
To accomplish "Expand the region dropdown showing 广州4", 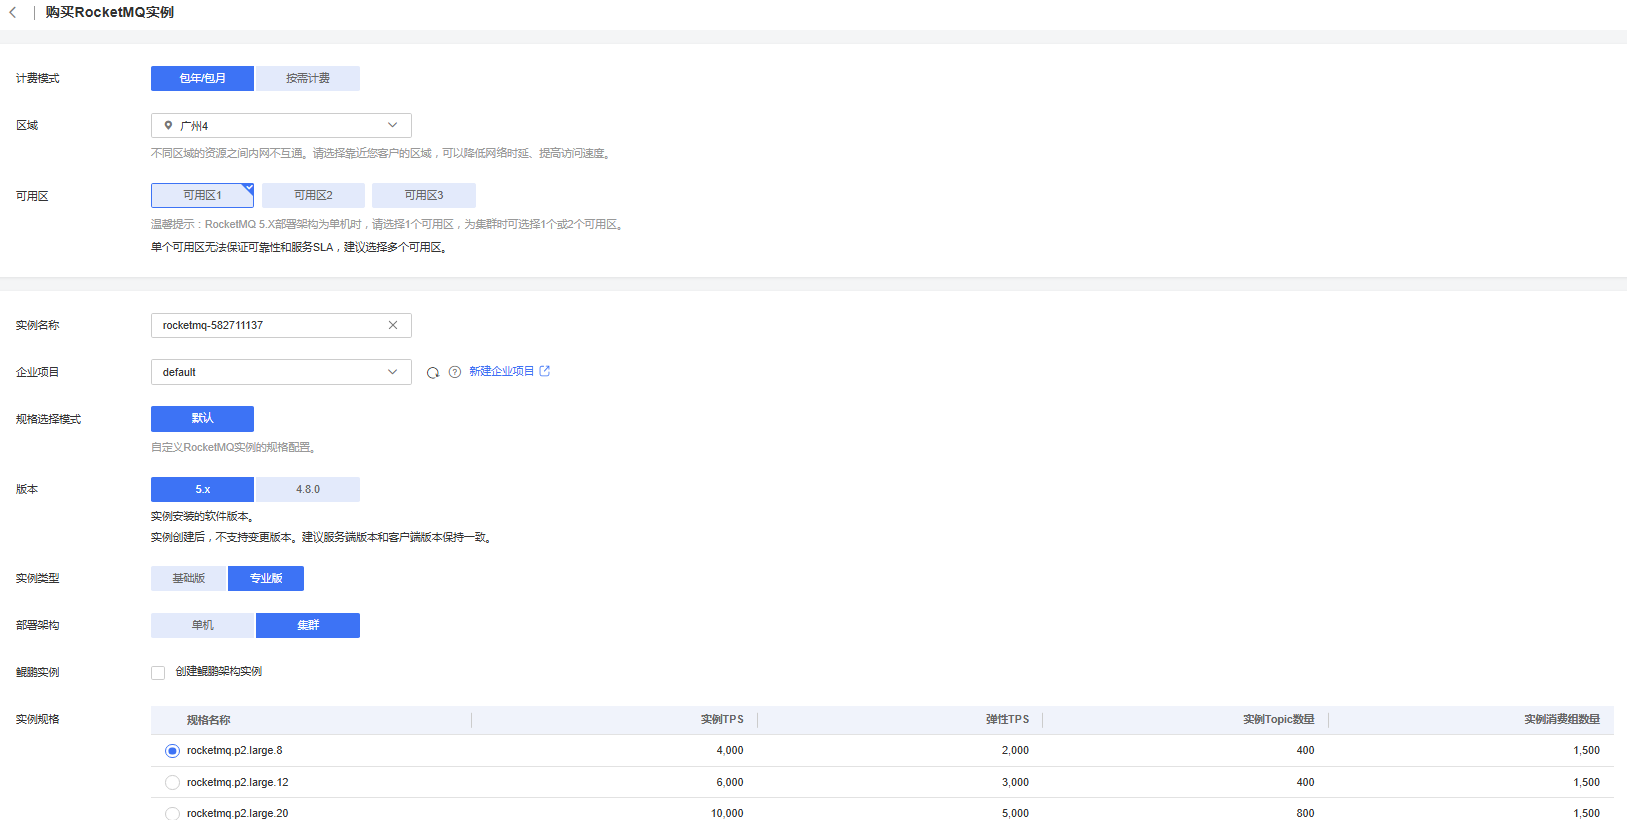I will point(392,126).
